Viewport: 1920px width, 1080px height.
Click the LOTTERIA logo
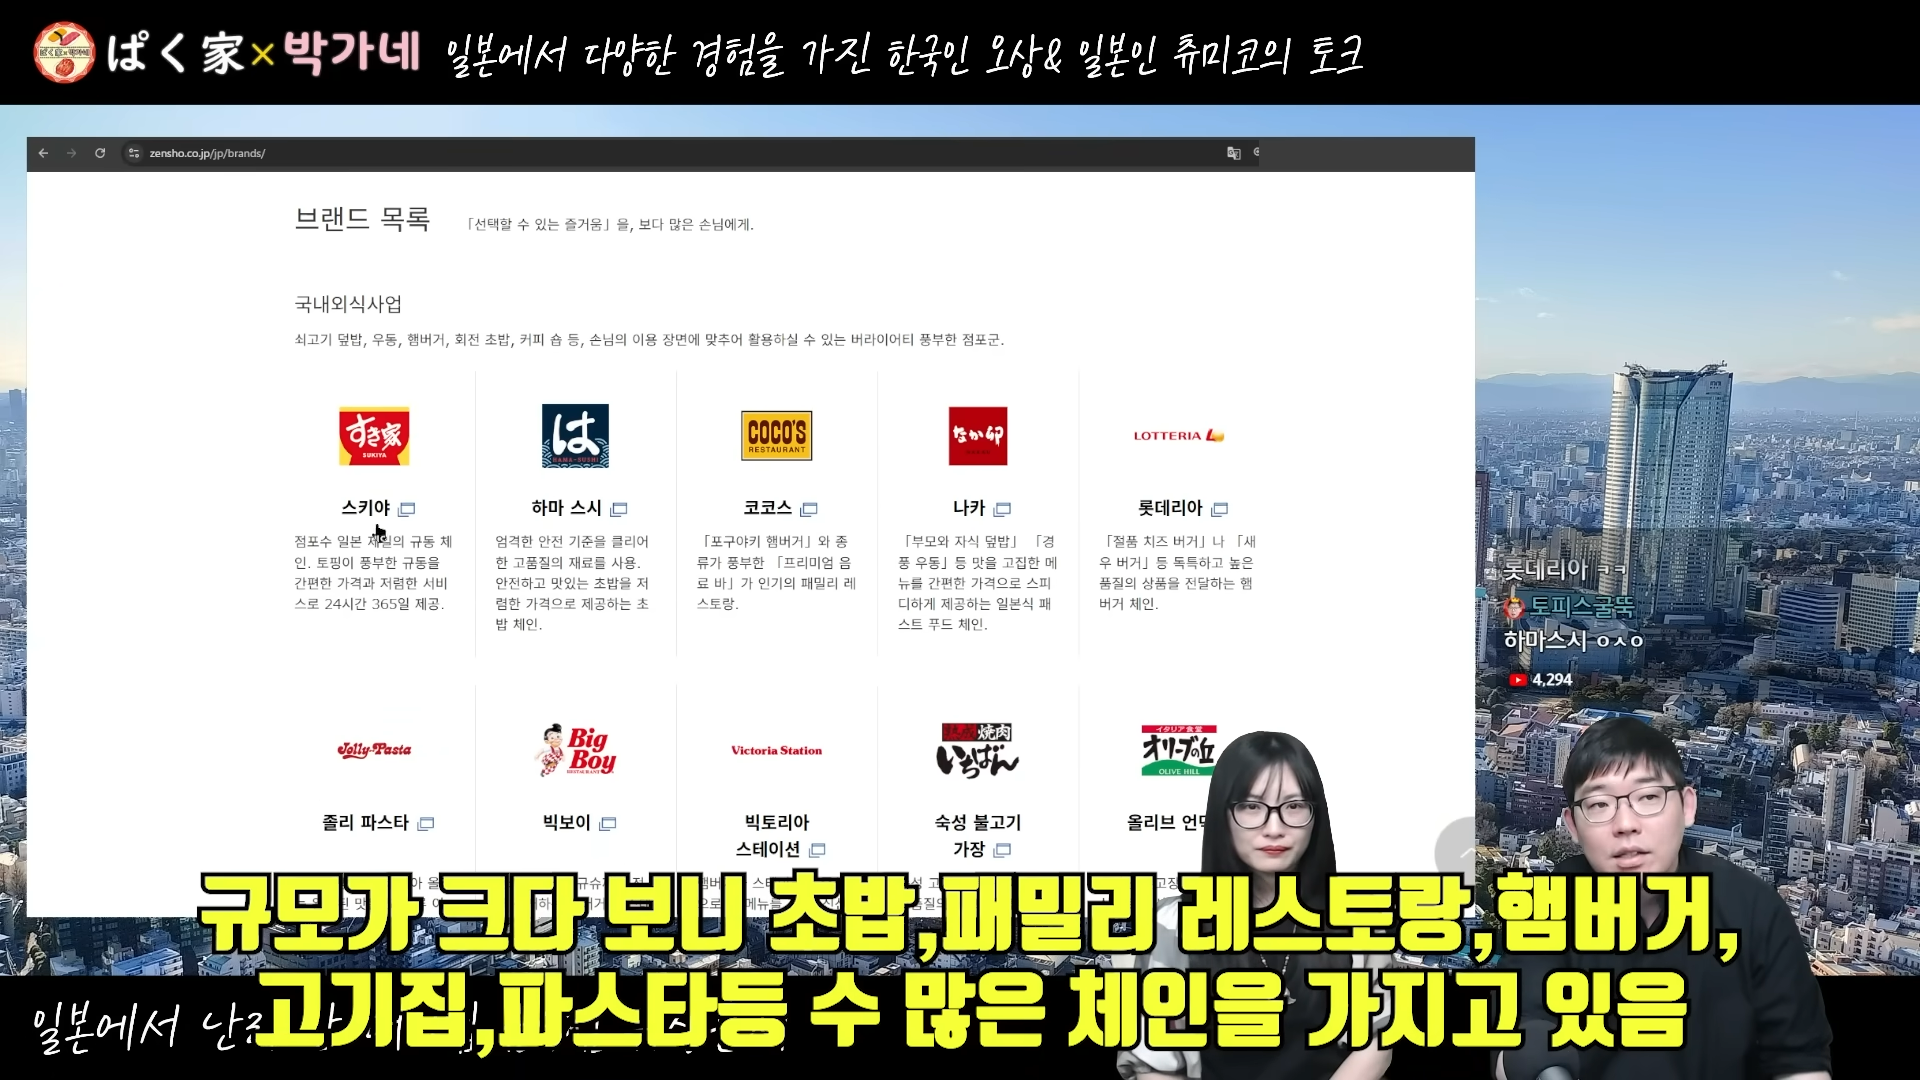1179,436
